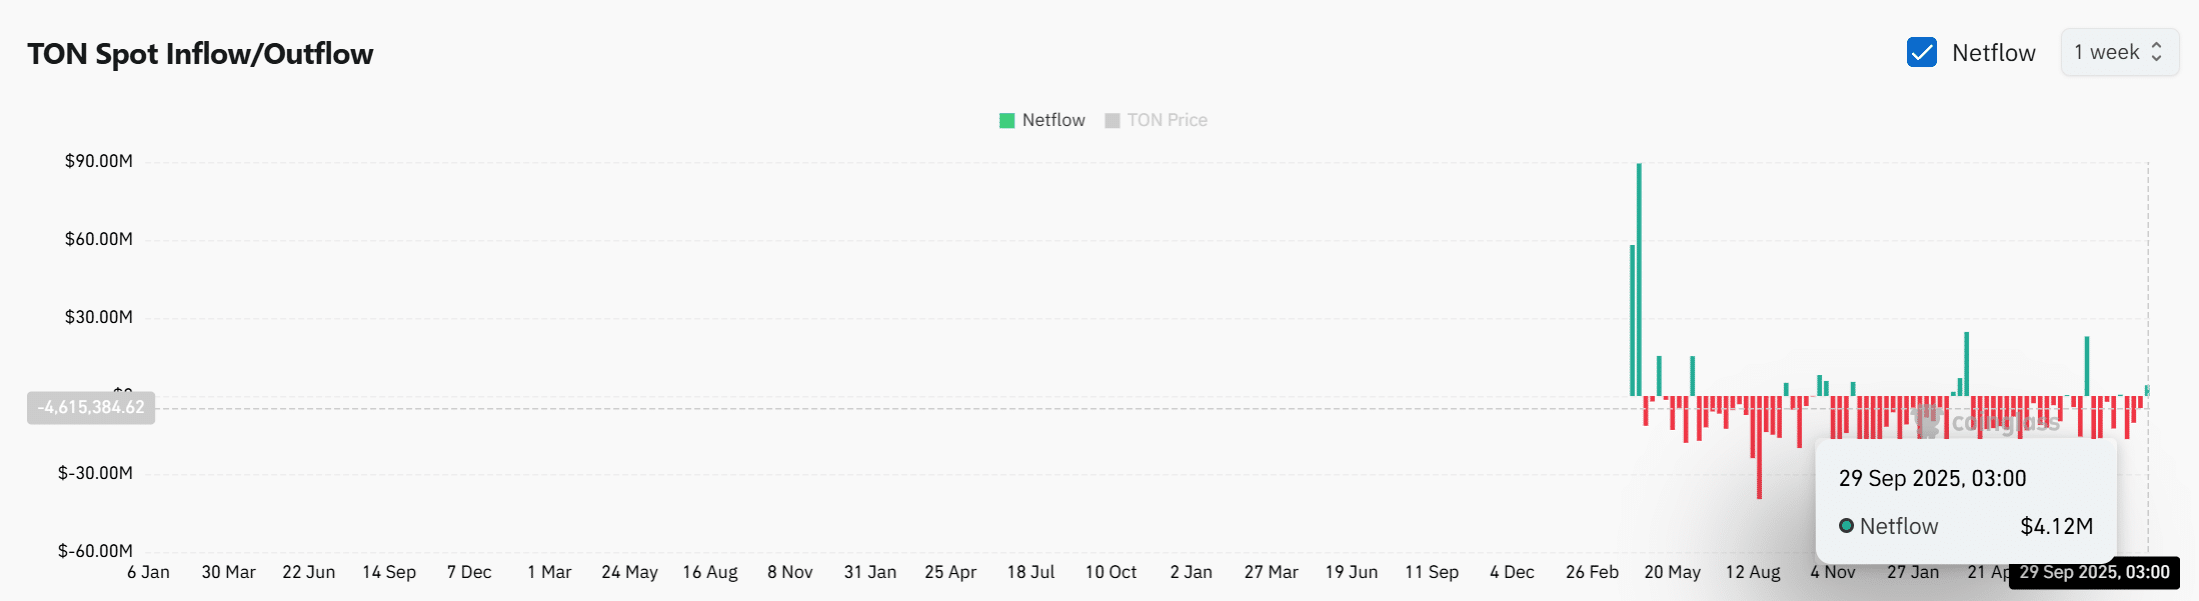Open the 1 week interval dropdown
The image size is (2199, 601).
(2118, 52)
